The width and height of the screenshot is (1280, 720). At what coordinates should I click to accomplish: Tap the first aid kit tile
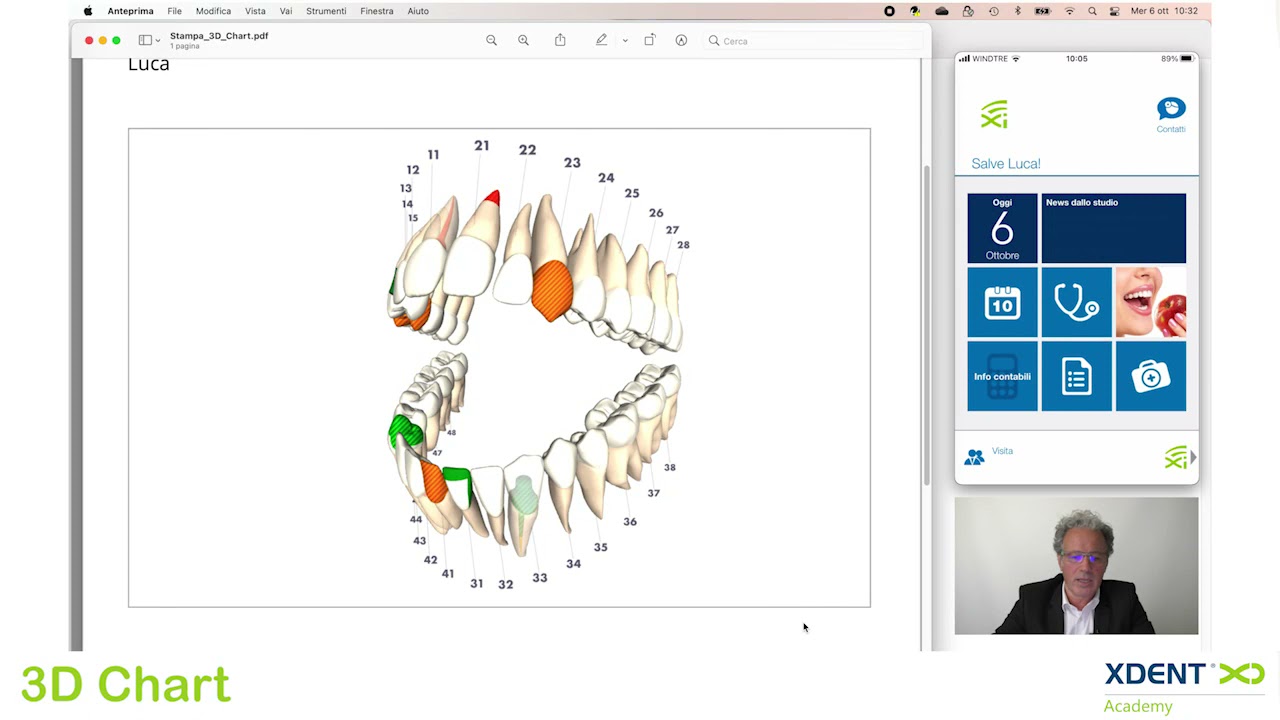(x=1151, y=376)
